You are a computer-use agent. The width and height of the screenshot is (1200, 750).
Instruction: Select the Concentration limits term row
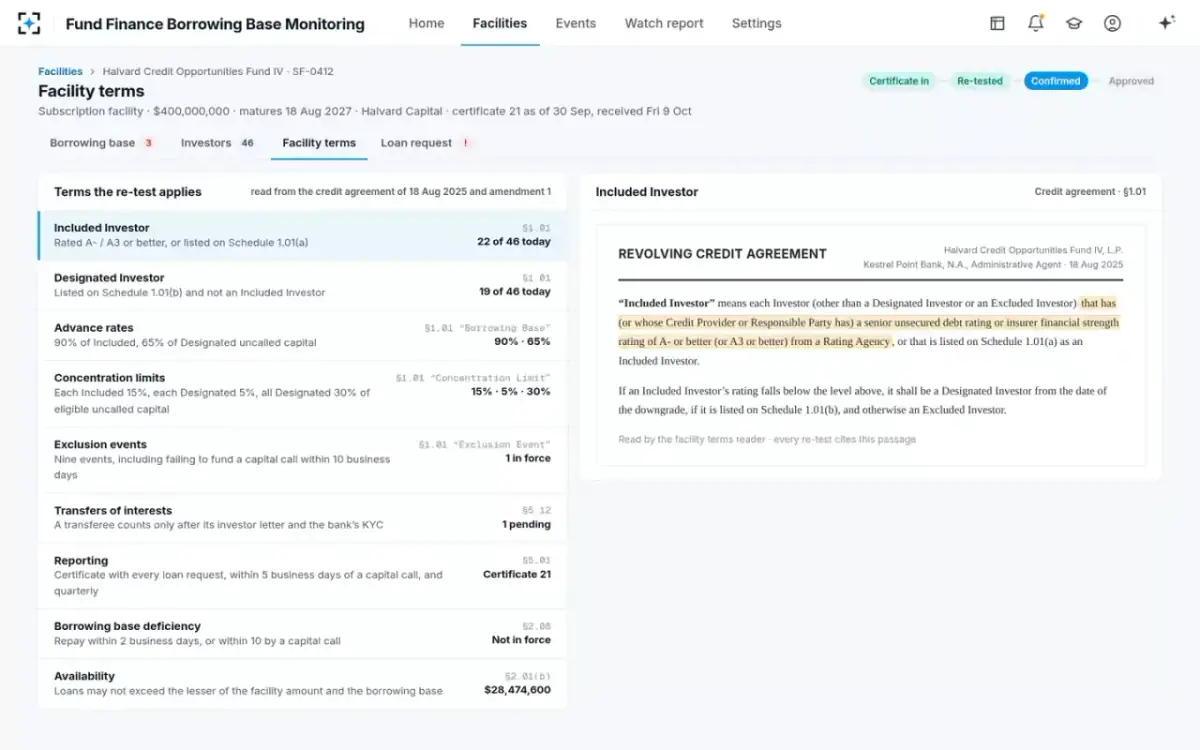tap(302, 394)
